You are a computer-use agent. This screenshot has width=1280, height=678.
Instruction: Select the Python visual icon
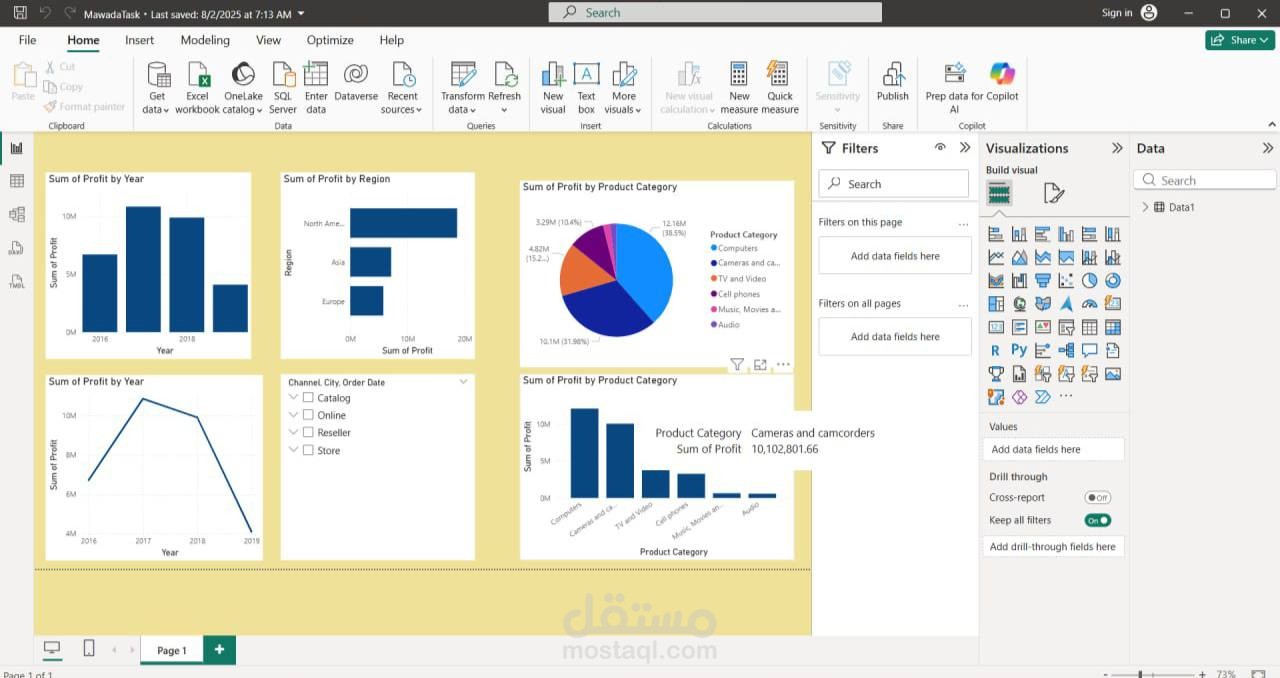tap(1017, 349)
